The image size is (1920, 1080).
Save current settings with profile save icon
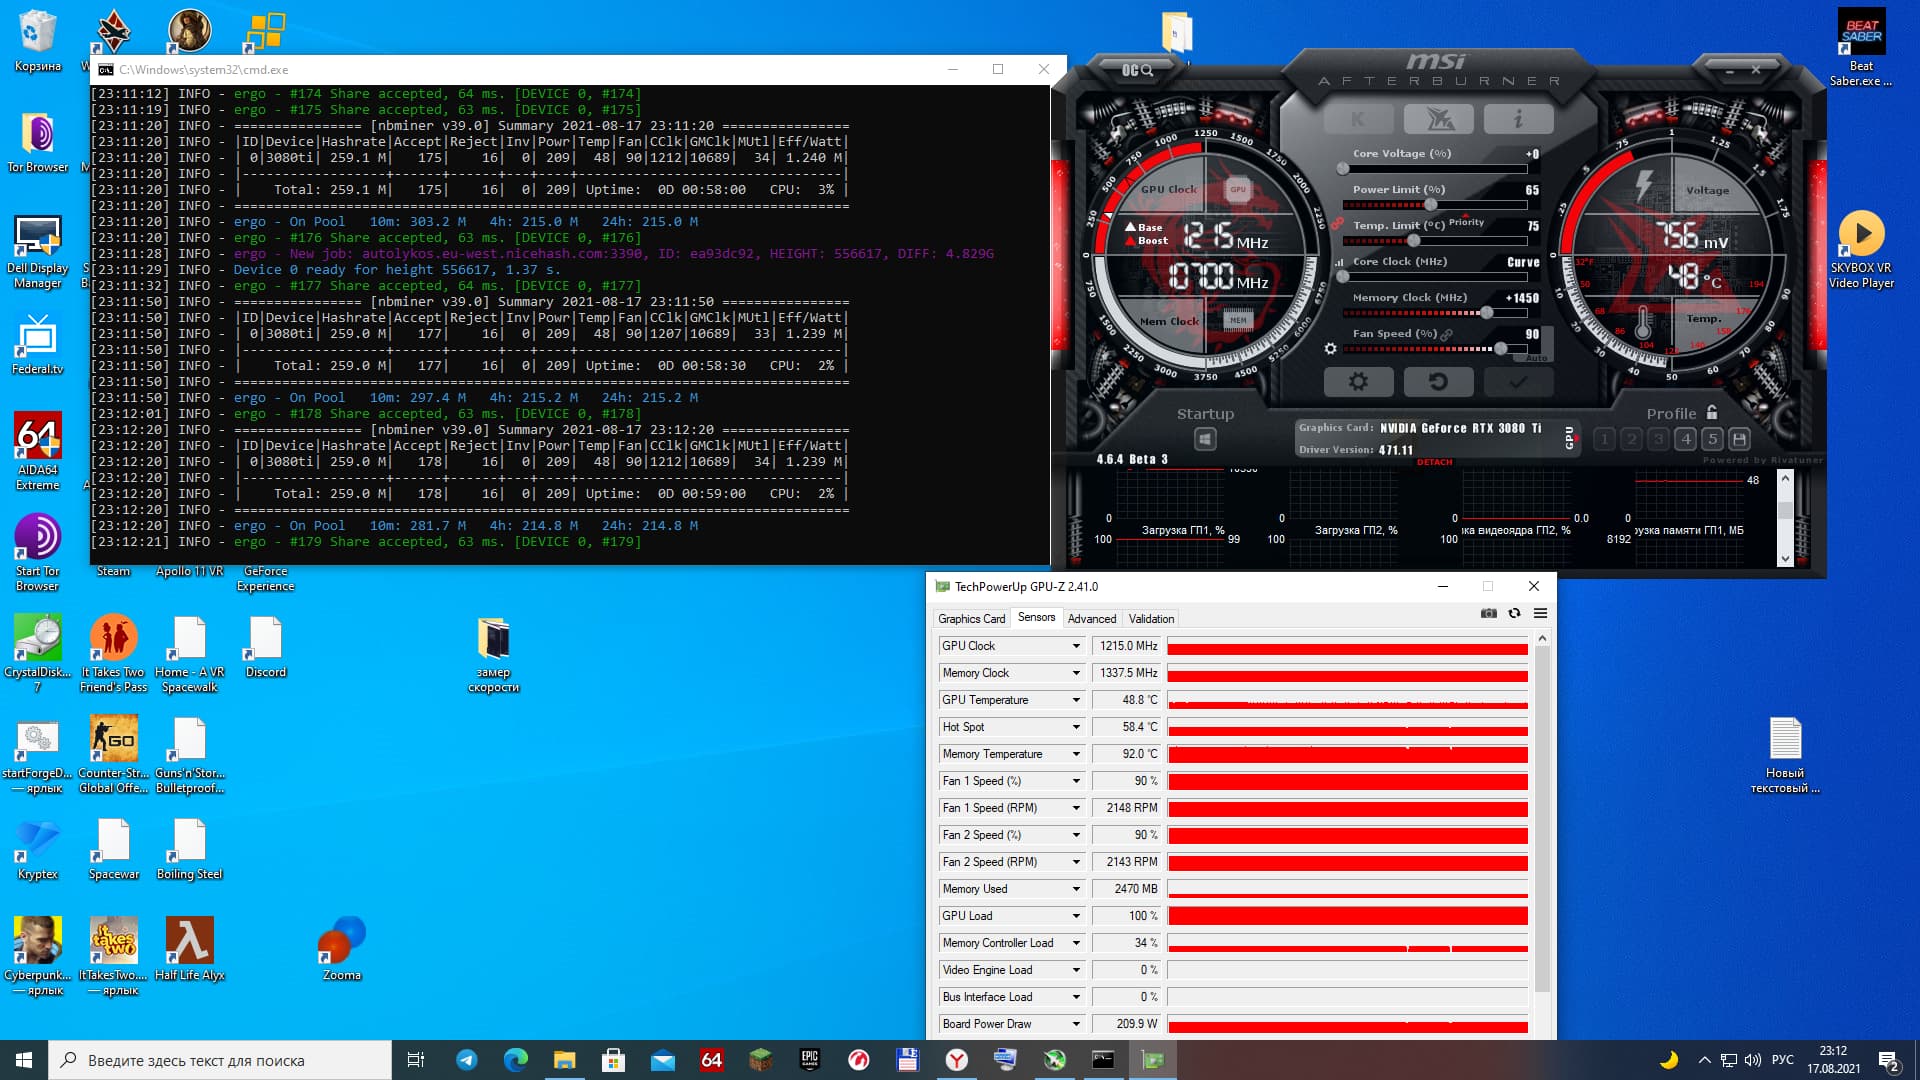1739,439
